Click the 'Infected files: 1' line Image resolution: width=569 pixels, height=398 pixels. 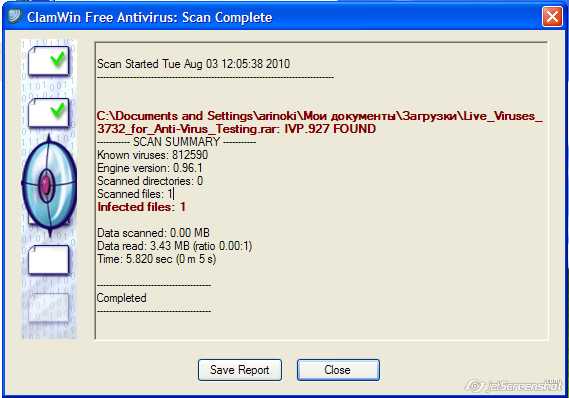(x=142, y=207)
